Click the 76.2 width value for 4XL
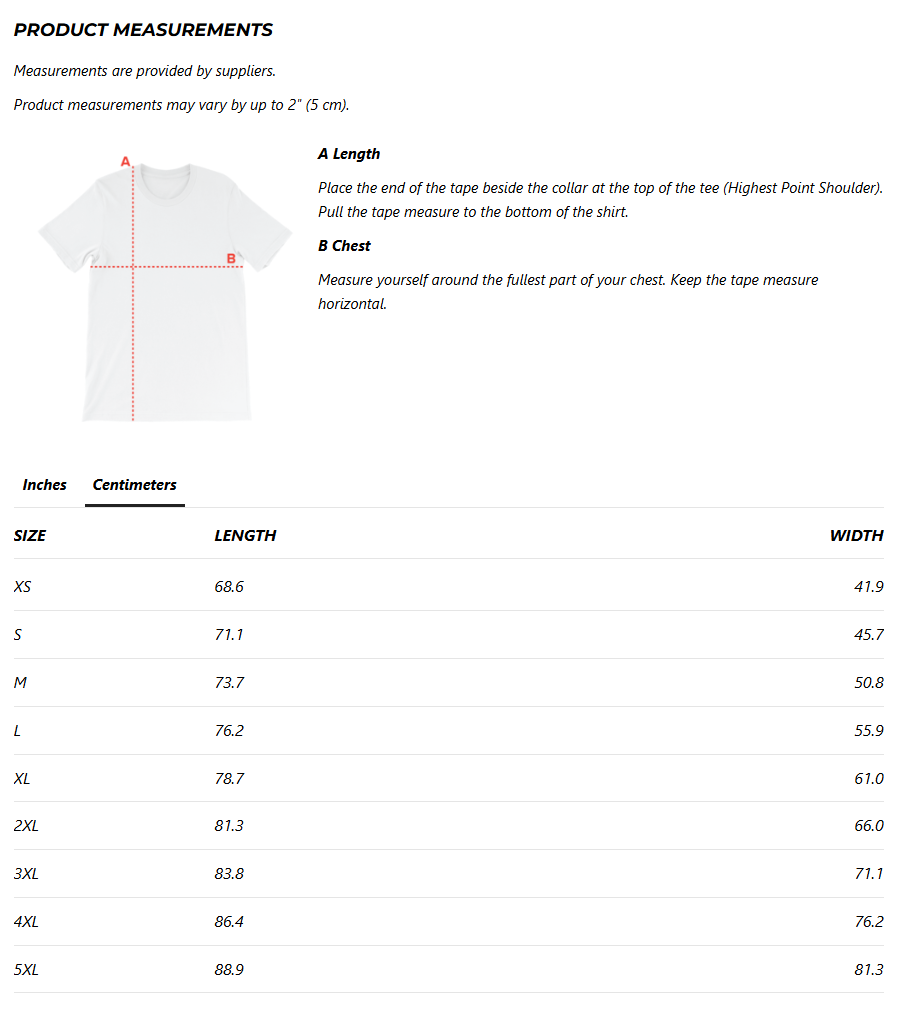Screen dimensions: 897x1014 [x=869, y=922]
